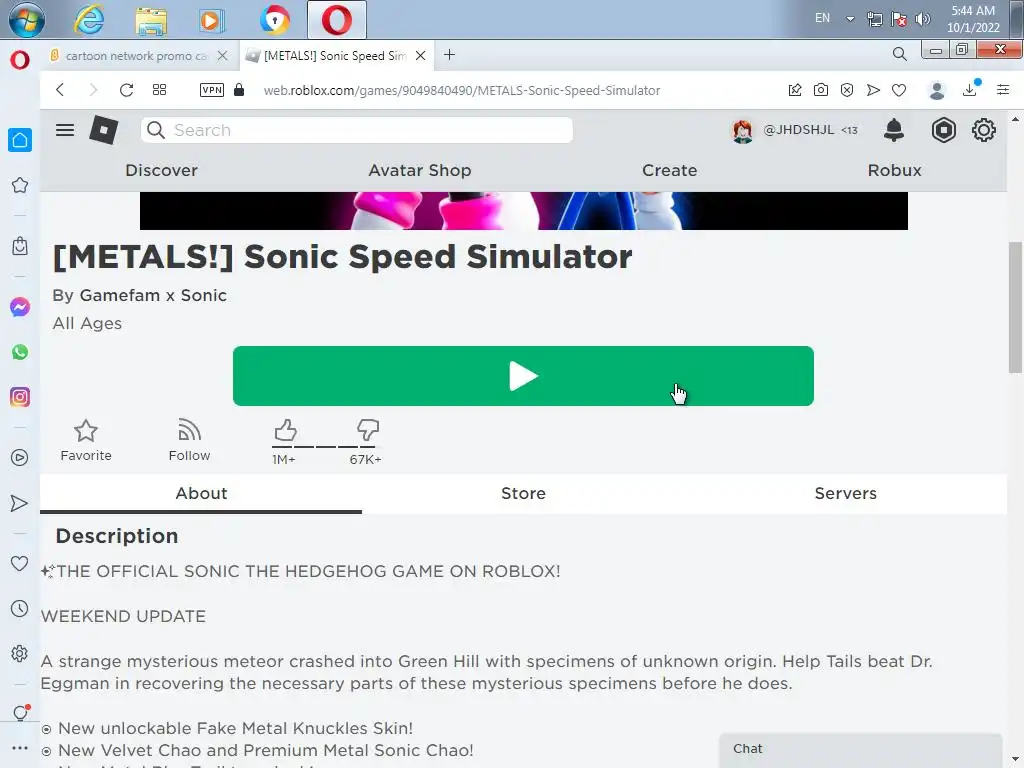The width and height of the screenshot is (1024, 768).
Task: Go to Roblox home via logo
Action: pyautogui.click(x=103, y=130)
